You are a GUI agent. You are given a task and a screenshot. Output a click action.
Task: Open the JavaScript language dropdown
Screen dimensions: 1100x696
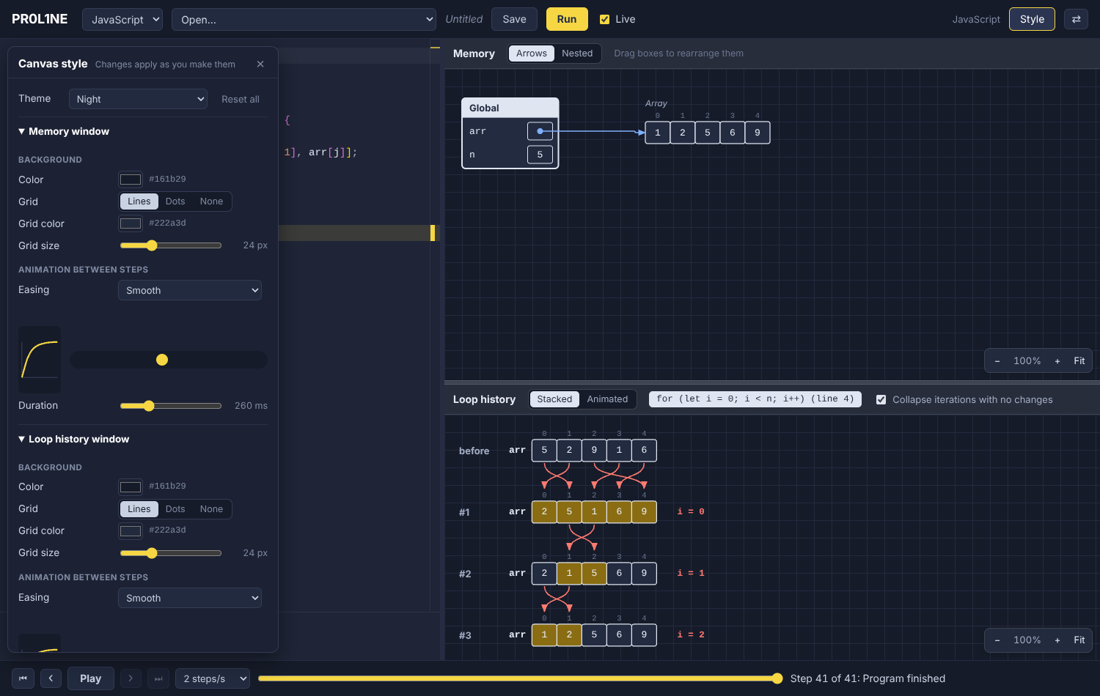click(122, 20)
